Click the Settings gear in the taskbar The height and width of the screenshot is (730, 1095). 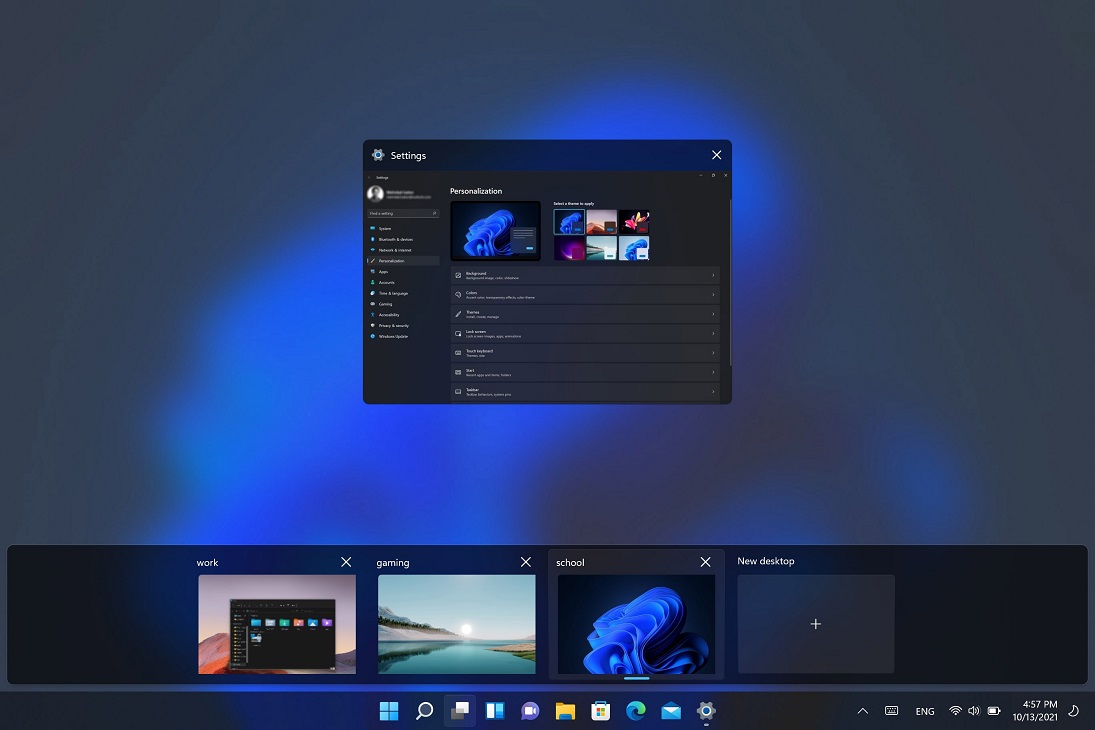706,711
